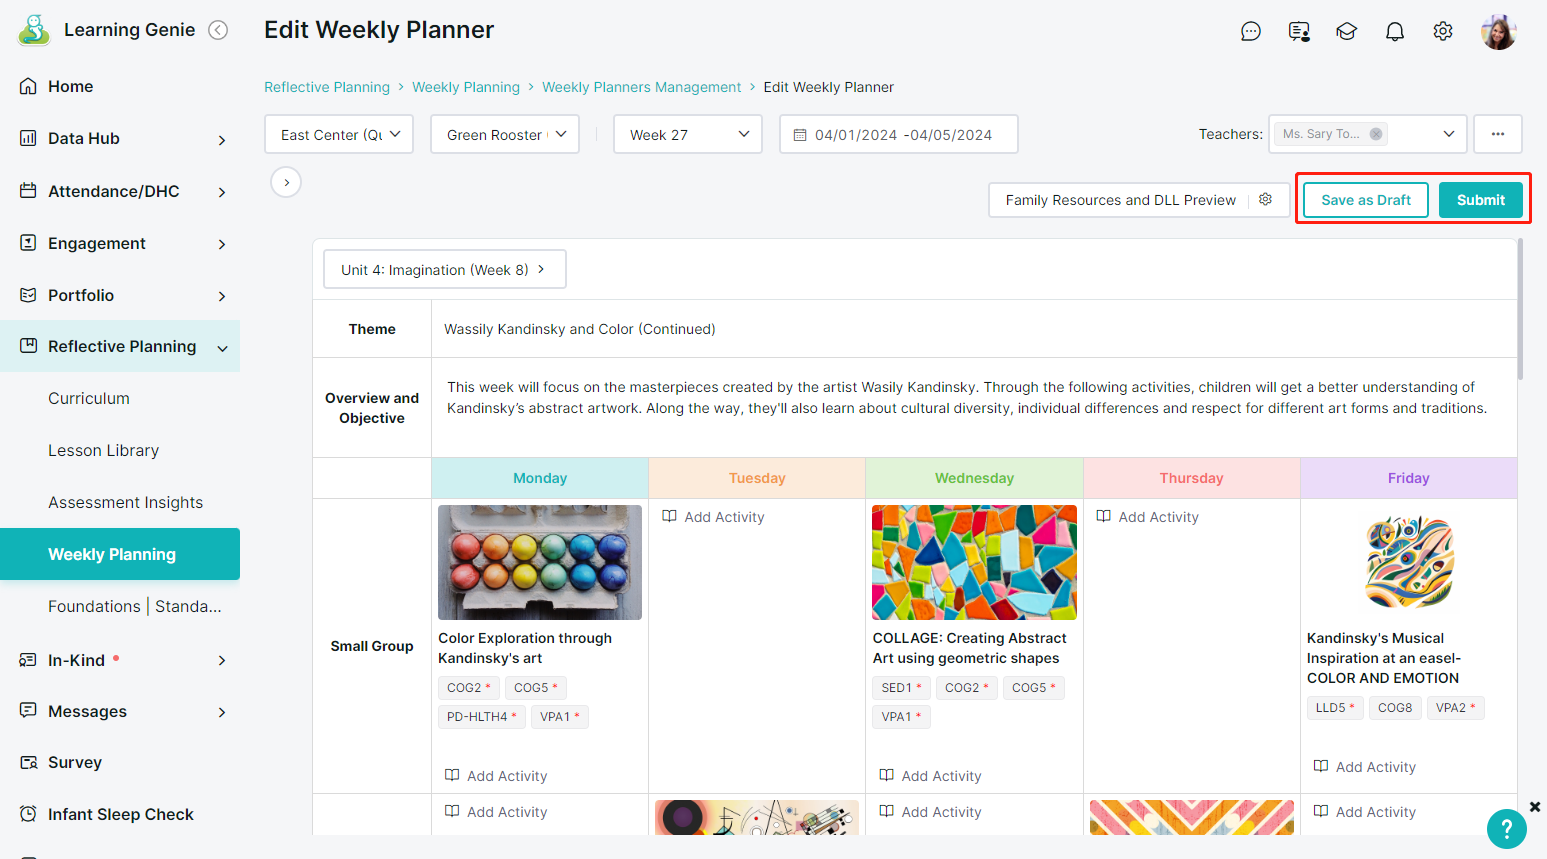Open the settings gear in top bar

tap(1443, 32)
